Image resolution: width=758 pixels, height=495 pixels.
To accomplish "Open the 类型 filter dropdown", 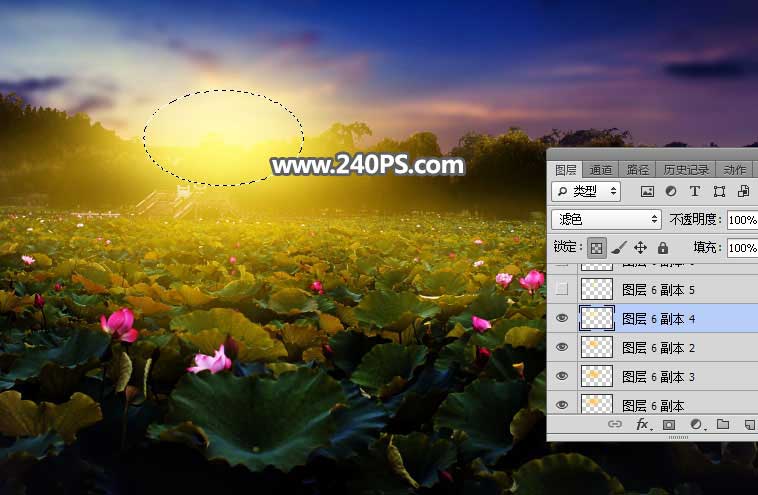I will [x=586, y=191].
